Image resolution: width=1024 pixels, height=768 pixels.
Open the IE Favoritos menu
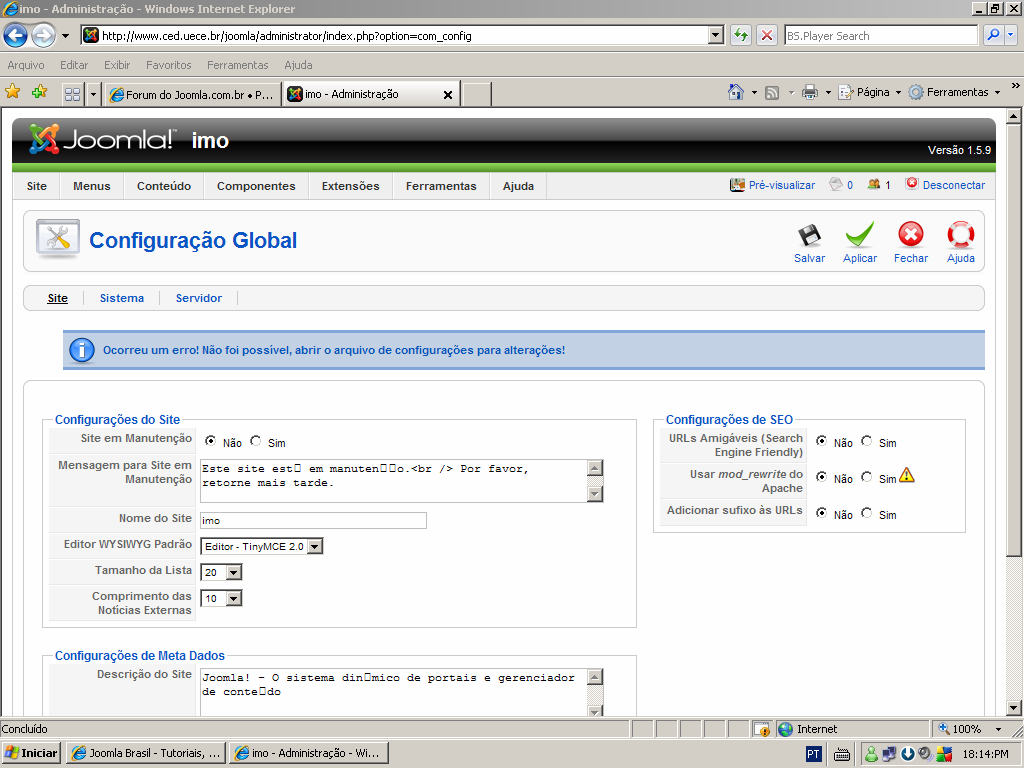pyautogui.click(x=168, y=65)
